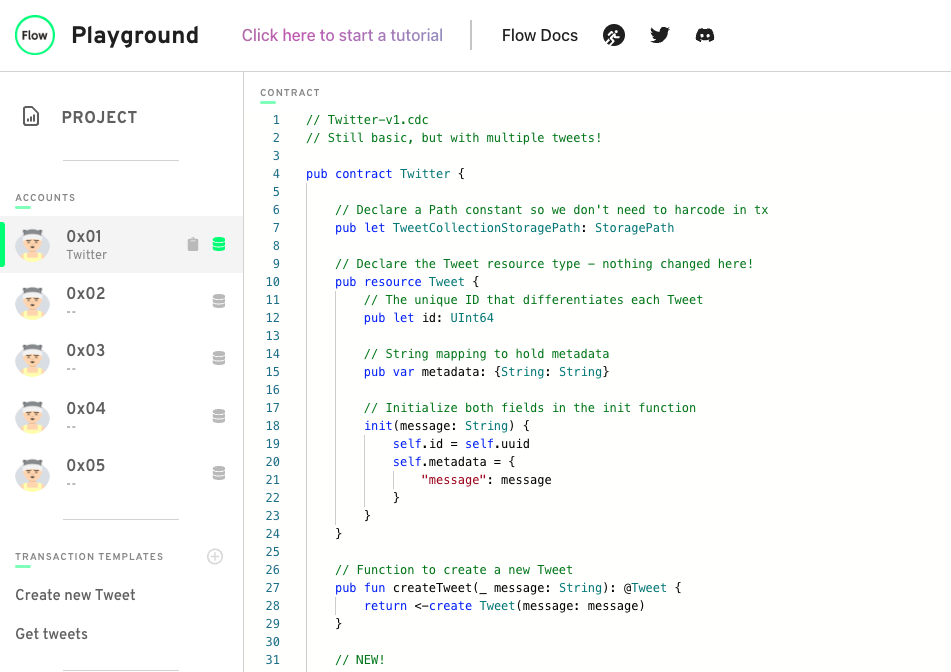Click 'pub resource Tweet {' line
The image size is (951, 672).
point(407,282)
